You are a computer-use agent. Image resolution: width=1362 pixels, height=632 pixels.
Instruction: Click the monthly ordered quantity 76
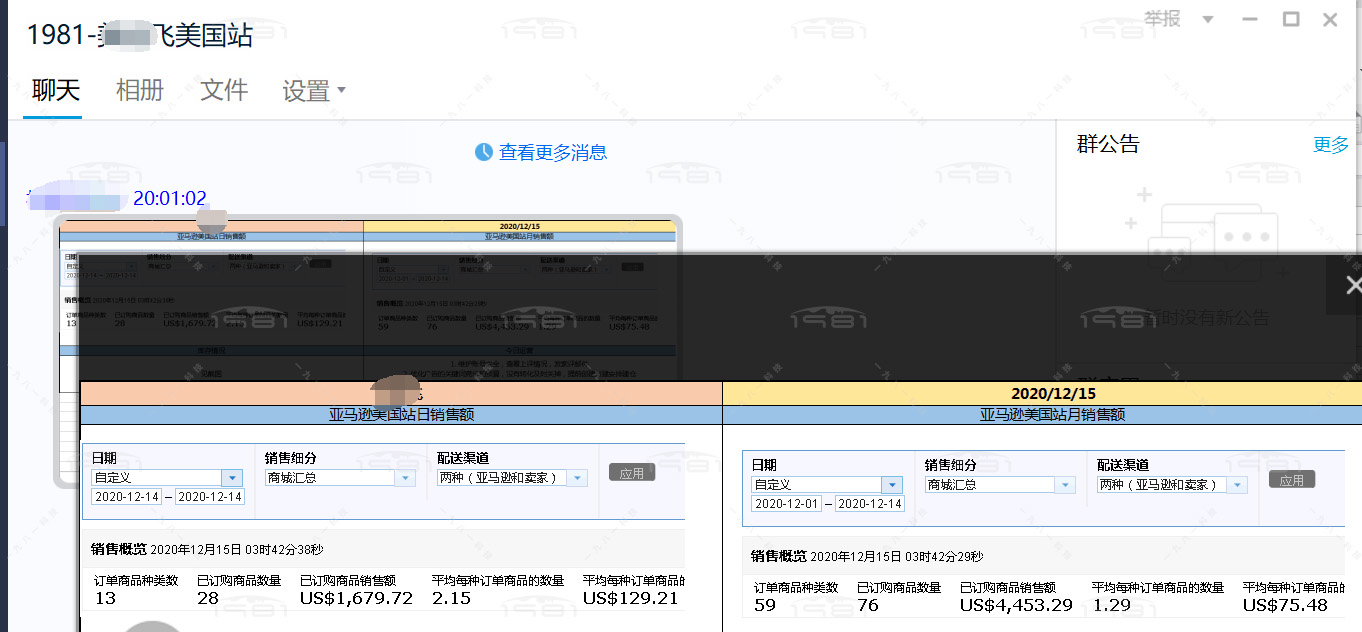click(869, 606)
